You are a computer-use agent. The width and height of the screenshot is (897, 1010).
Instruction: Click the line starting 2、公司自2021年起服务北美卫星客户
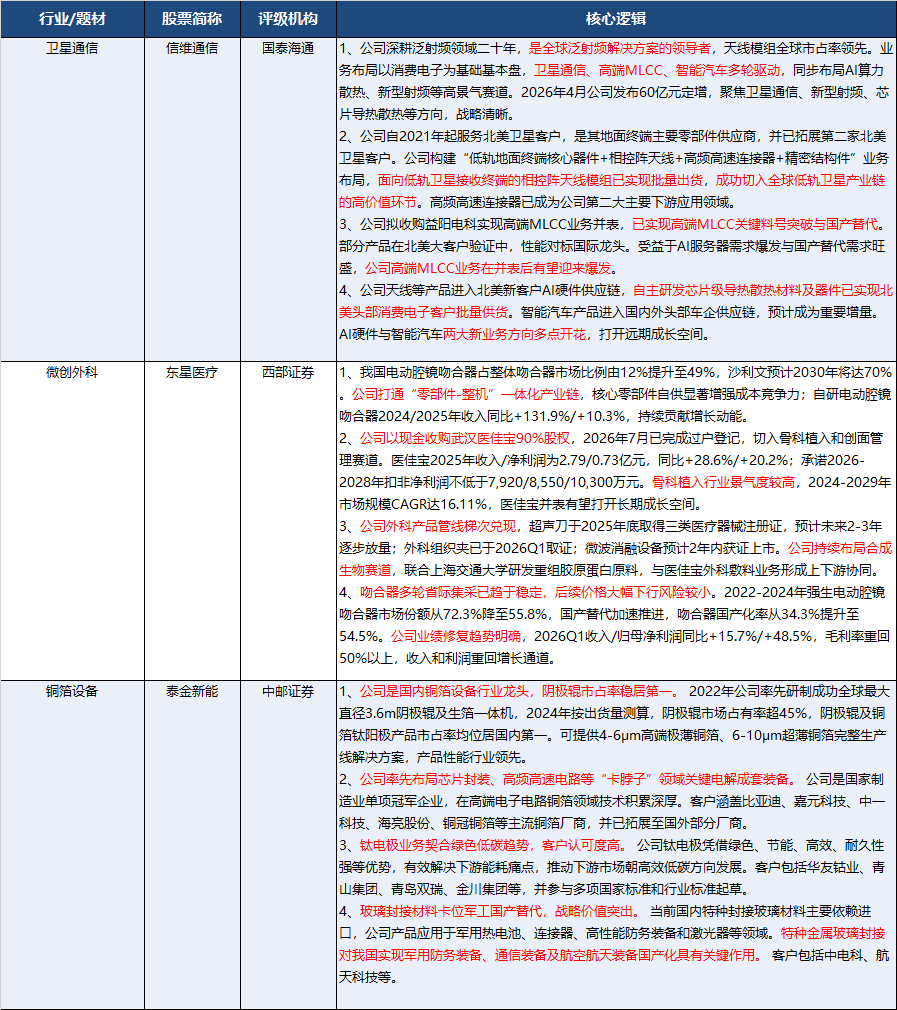(x=613, y=137)
